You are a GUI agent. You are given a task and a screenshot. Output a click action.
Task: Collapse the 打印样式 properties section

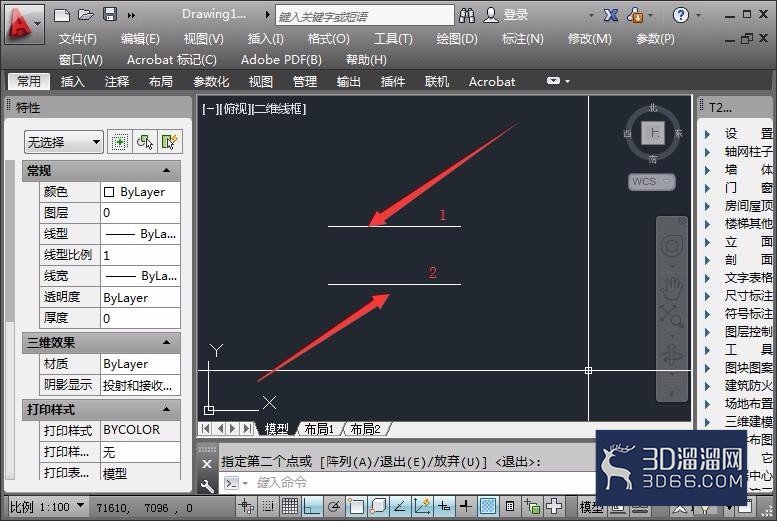[167, 409]
